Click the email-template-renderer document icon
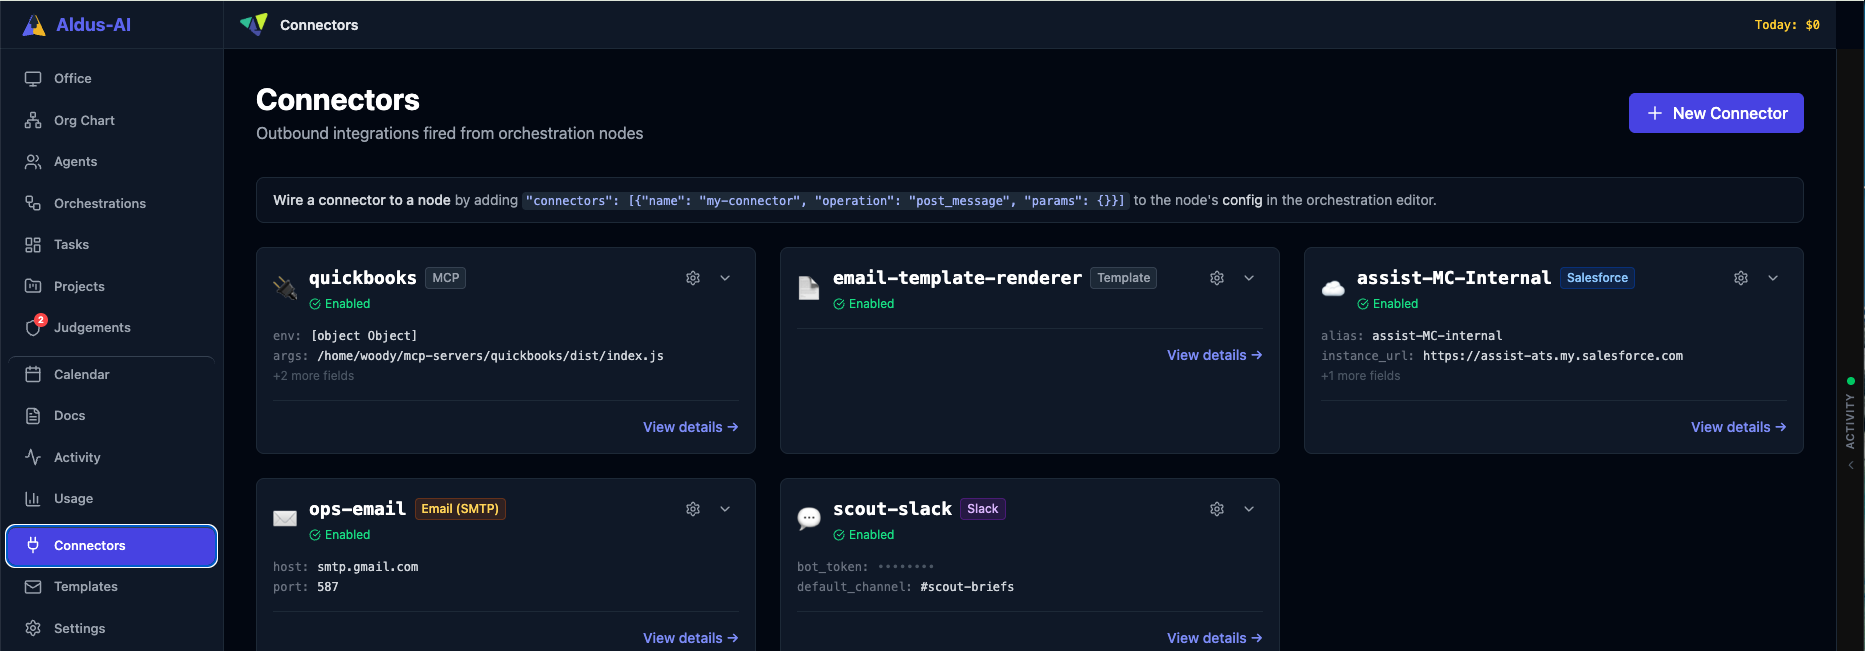Screen dimensions: 1865x651 point(809,288)
